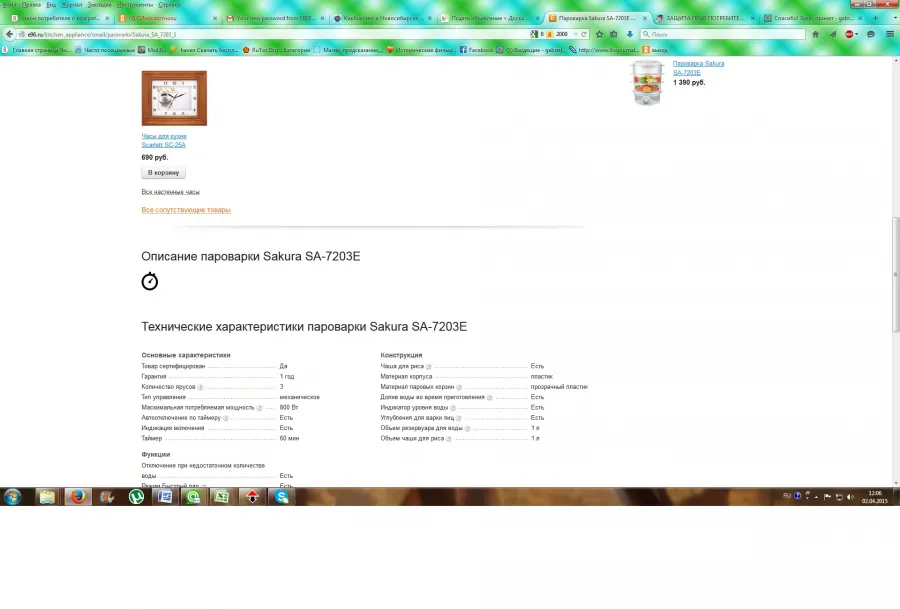Open the address bar history dropdown arrow
The height and width of the screenshot is (609, 900).
[576, 34]
